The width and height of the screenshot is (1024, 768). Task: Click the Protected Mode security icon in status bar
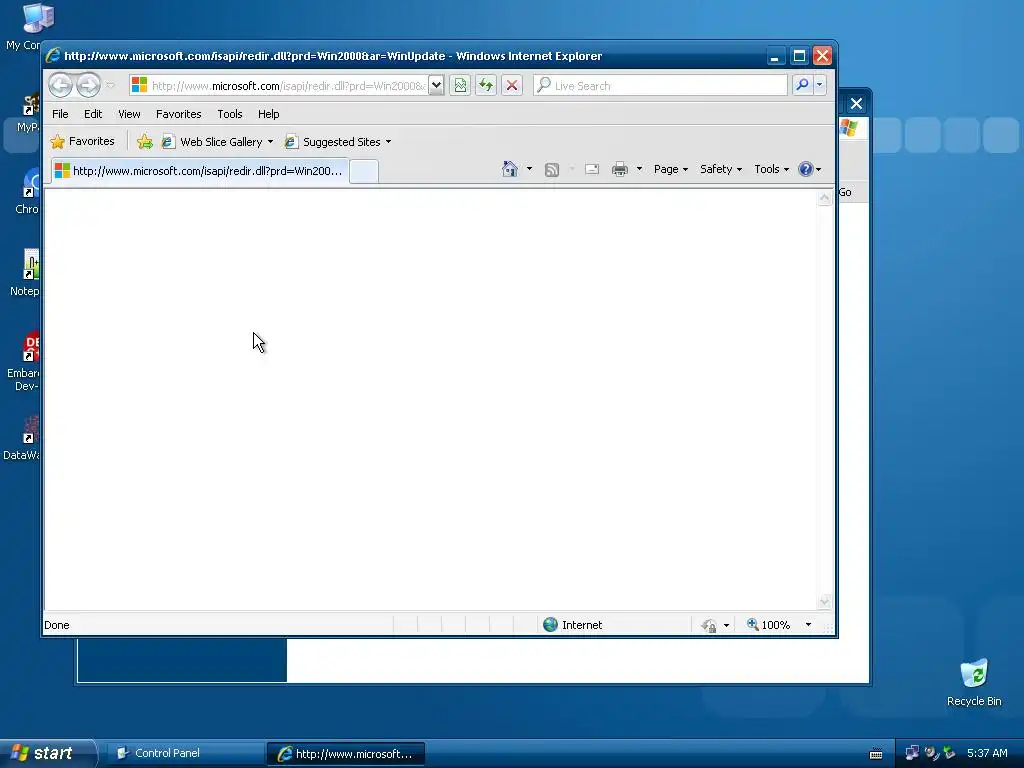(709, 626)
